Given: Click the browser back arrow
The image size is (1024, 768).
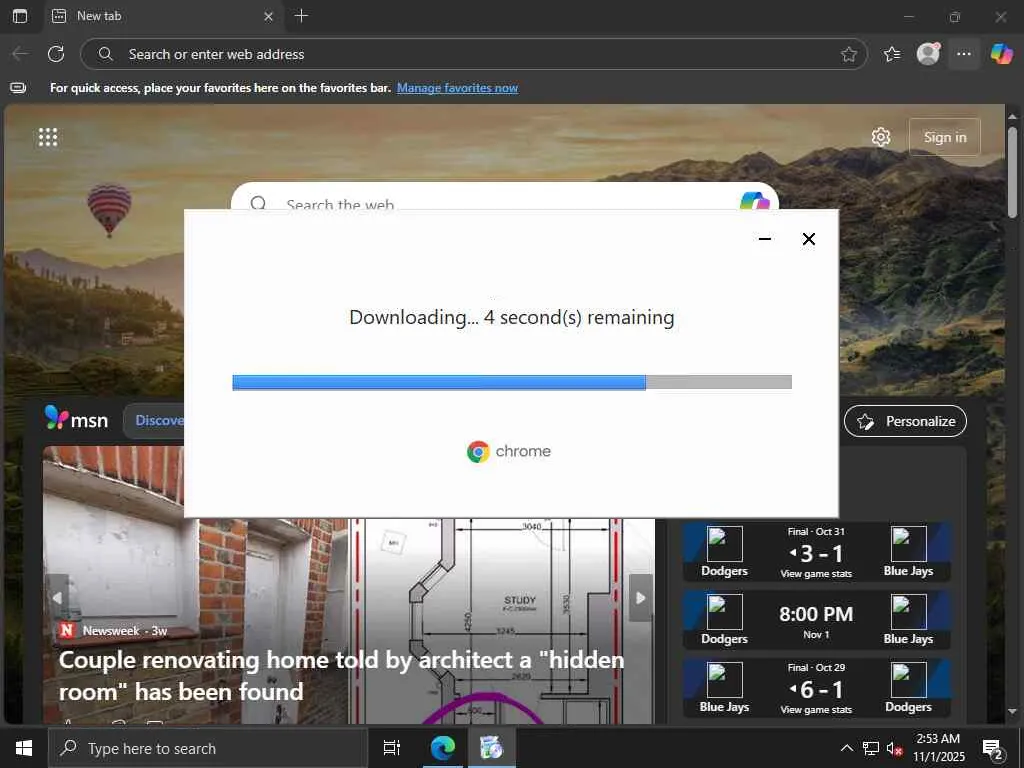Looking at the screenshot, I should click(x=20, y=54).
